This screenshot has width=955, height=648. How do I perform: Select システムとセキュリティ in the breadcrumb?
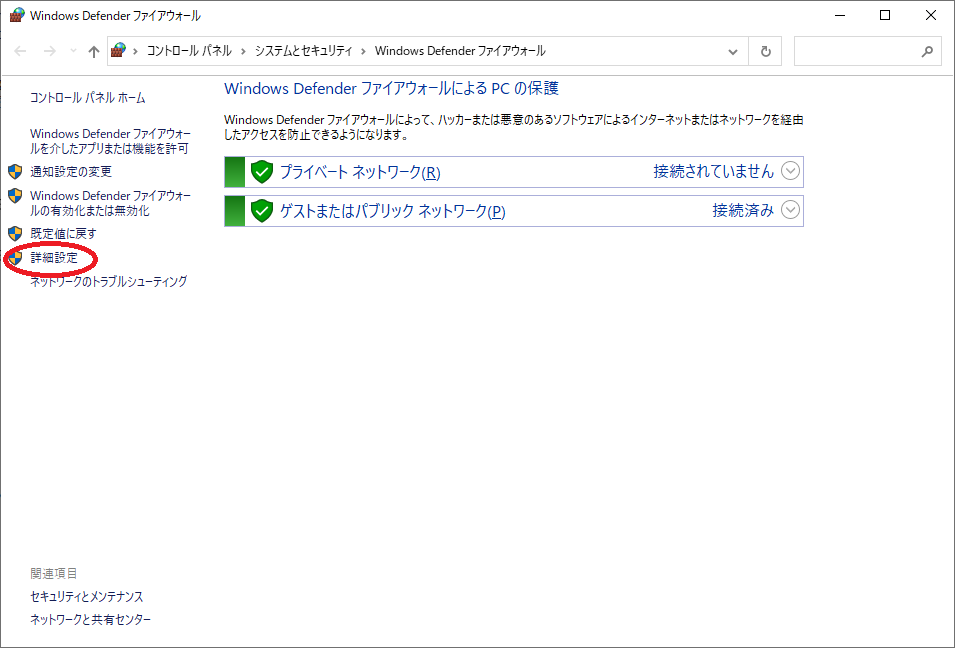pyautogui.click(x=305, y=50)
